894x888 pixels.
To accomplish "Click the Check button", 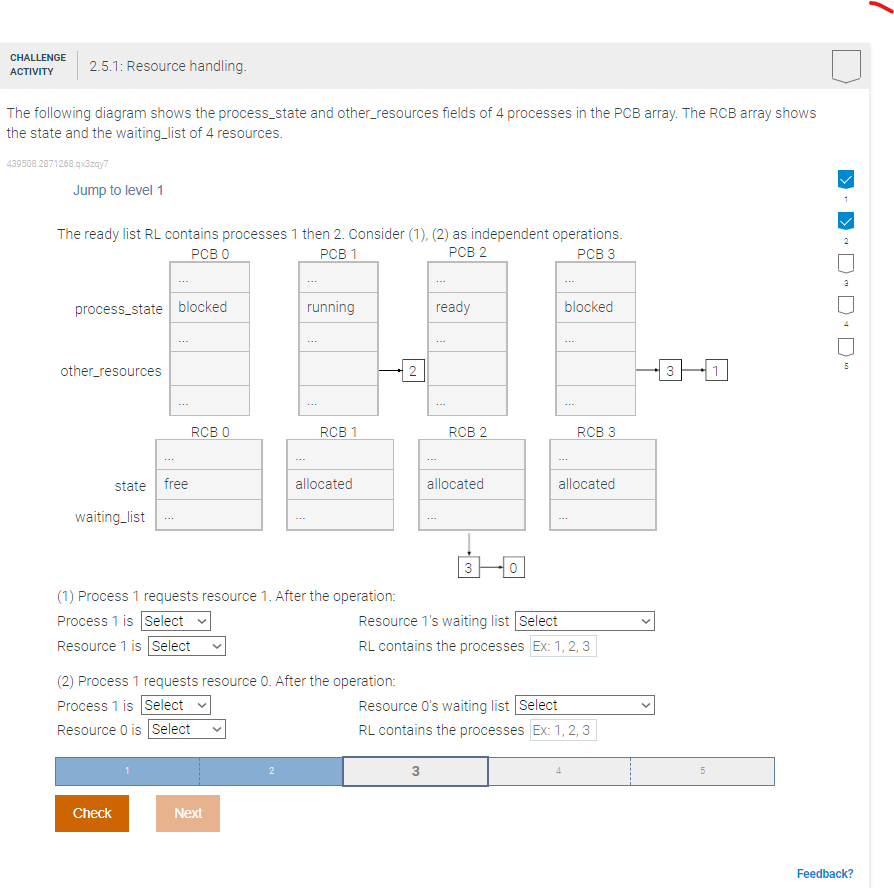I will click(91, 813).
